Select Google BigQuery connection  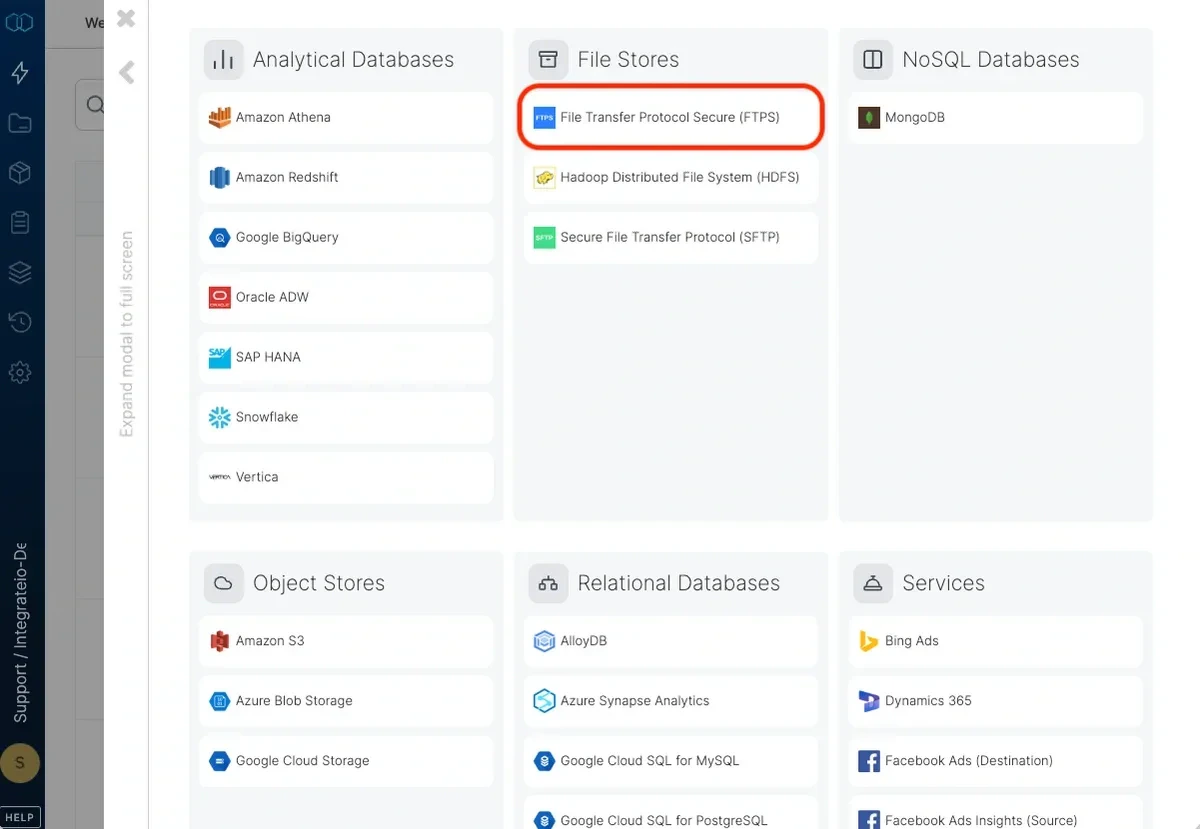(x=346, y=237)
